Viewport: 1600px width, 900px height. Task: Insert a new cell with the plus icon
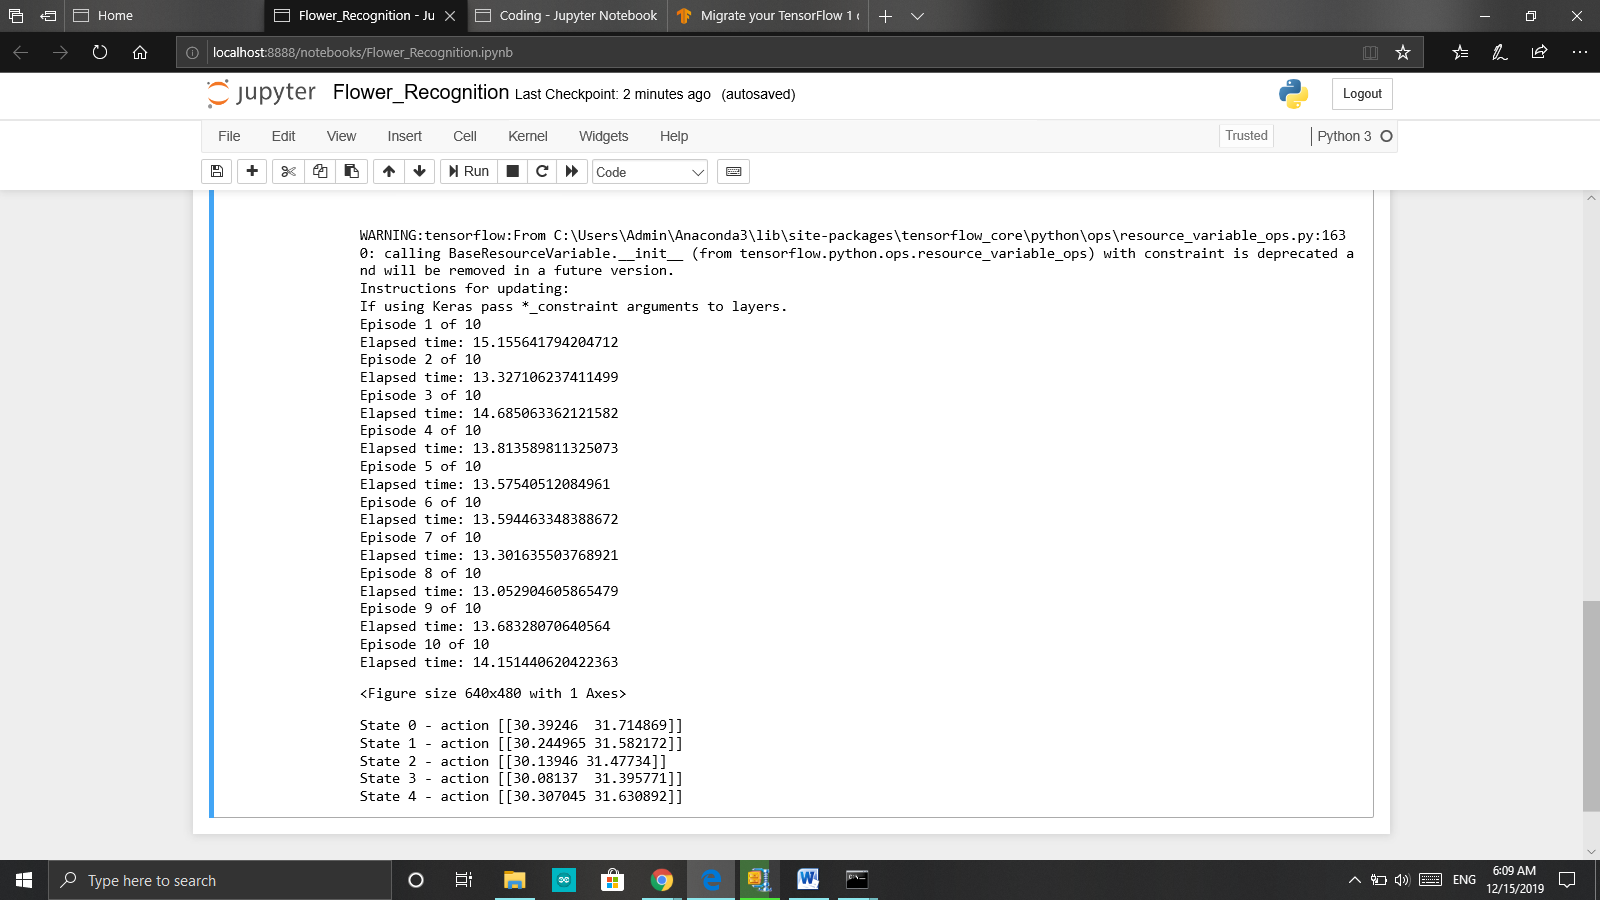tap(251, 171)
